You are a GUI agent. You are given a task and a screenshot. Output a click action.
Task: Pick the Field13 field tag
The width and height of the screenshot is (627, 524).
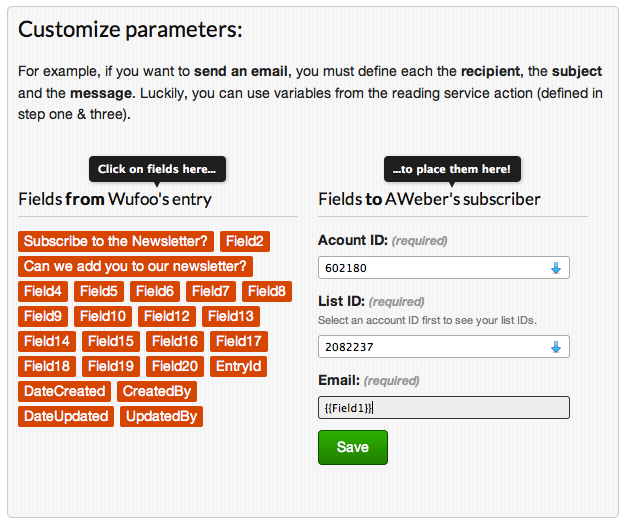pos(231,316)
